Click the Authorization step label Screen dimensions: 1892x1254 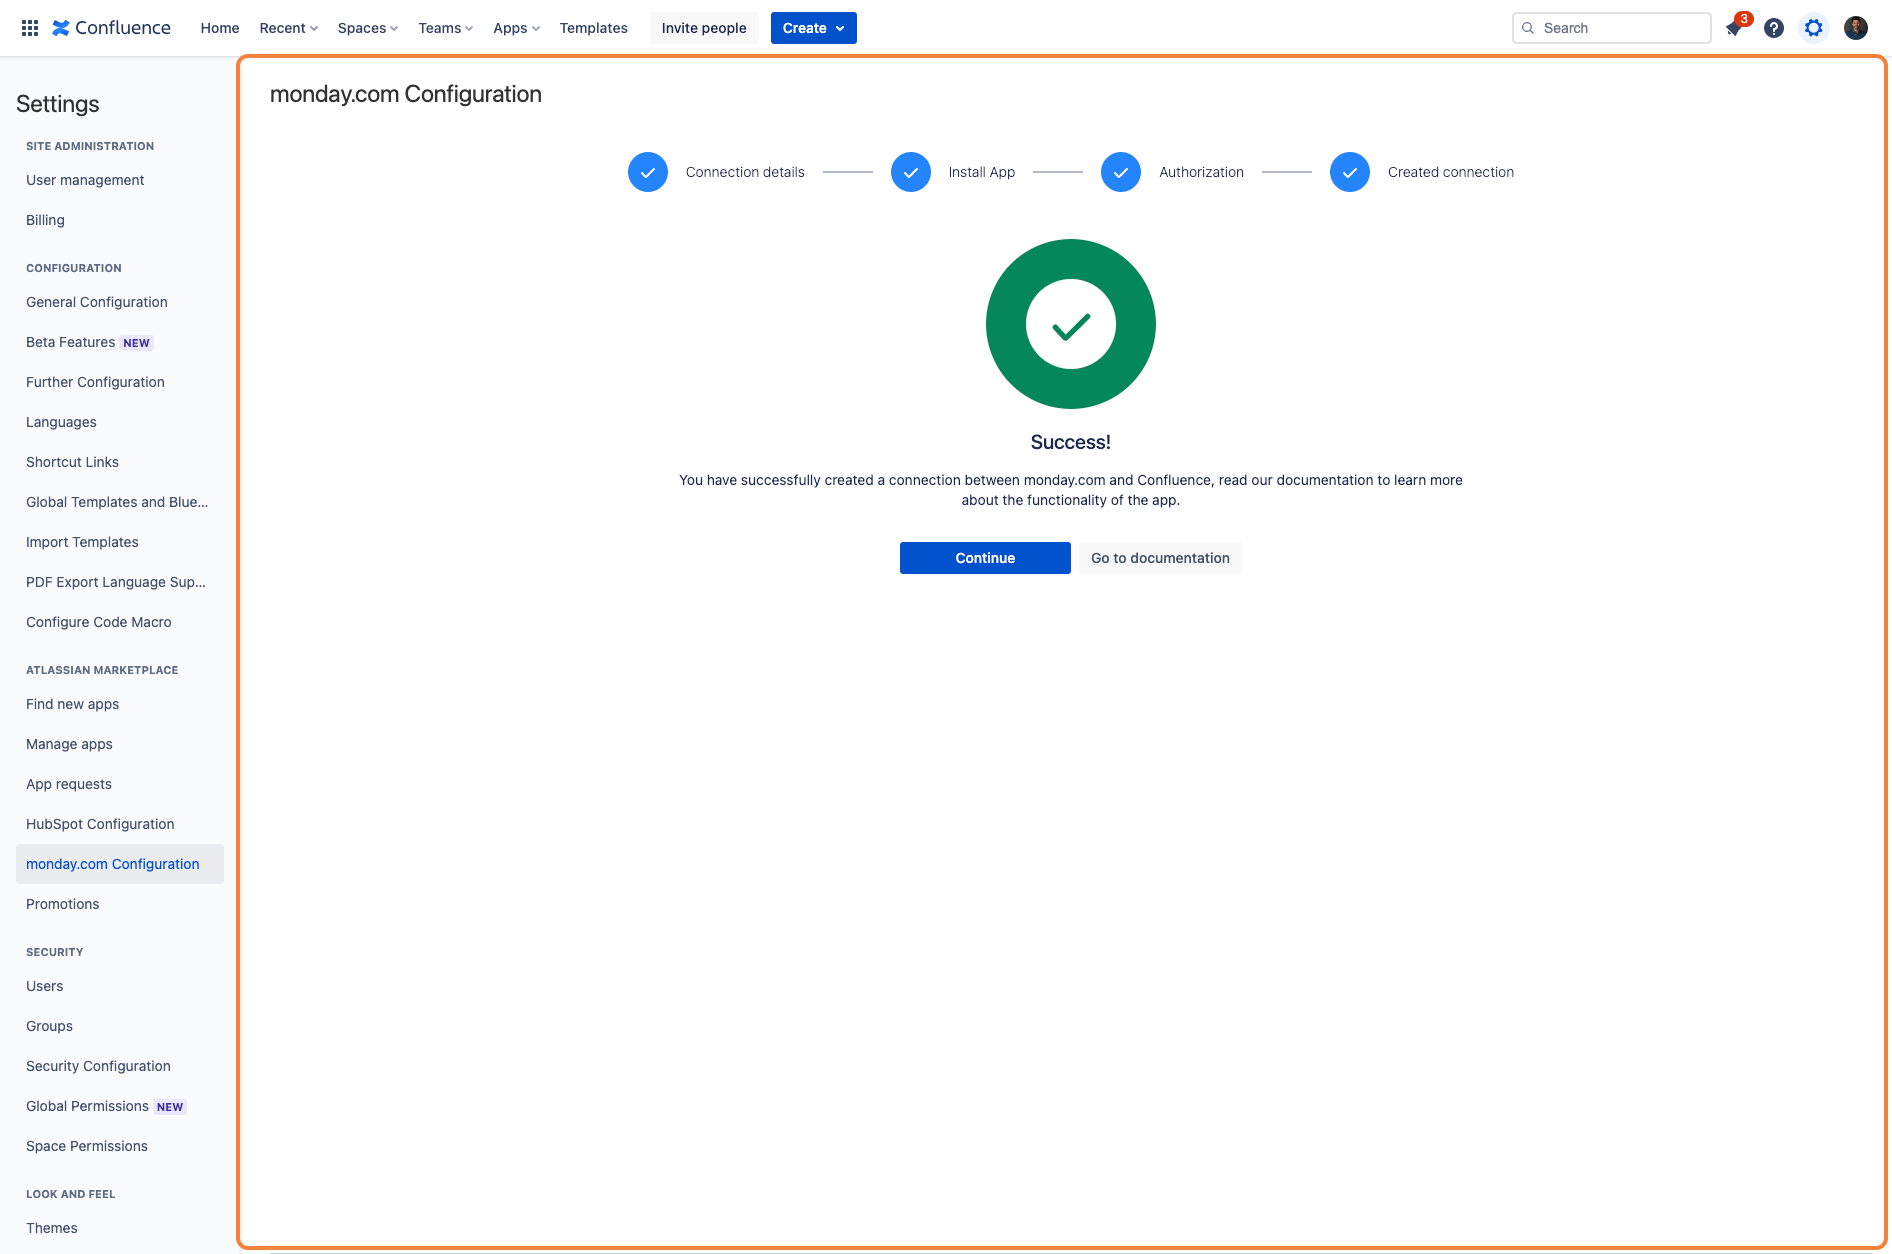(1201, 172)
